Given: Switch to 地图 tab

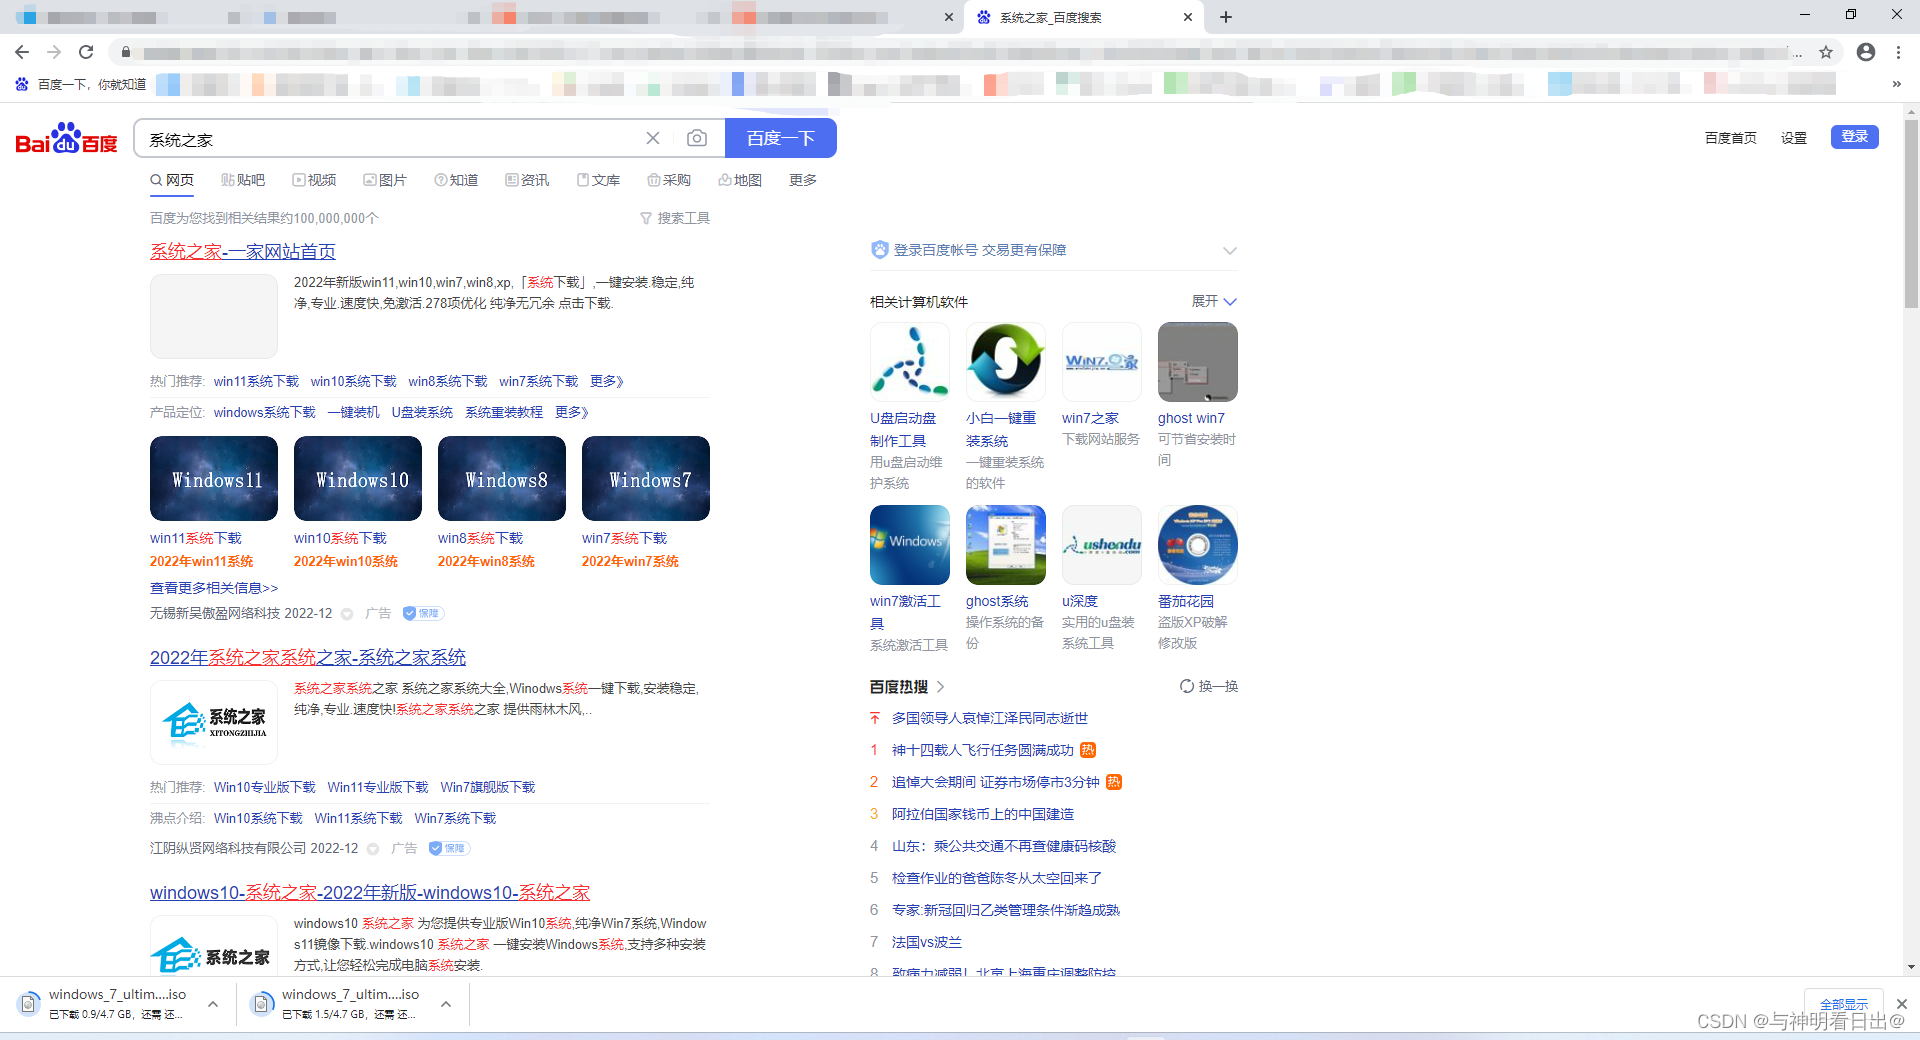Looking at the screenshot, I should [x=740, y=180].
